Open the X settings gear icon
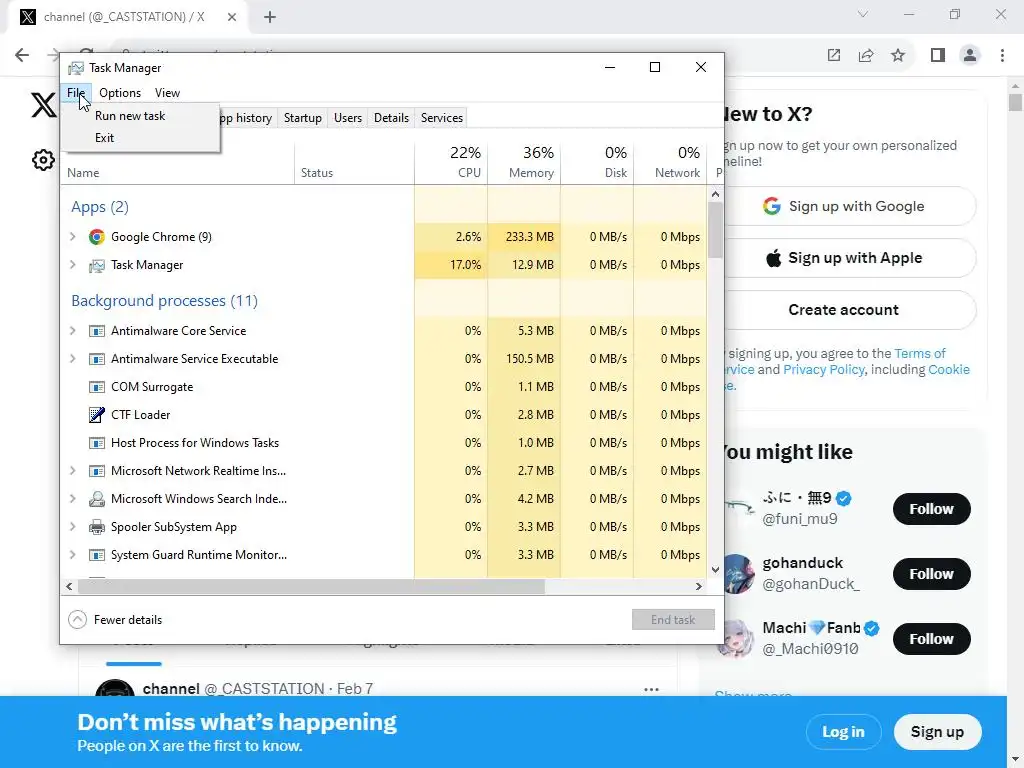Image resolution: width=1024 pixels, height=768 pixels. (x=43, y=159)
